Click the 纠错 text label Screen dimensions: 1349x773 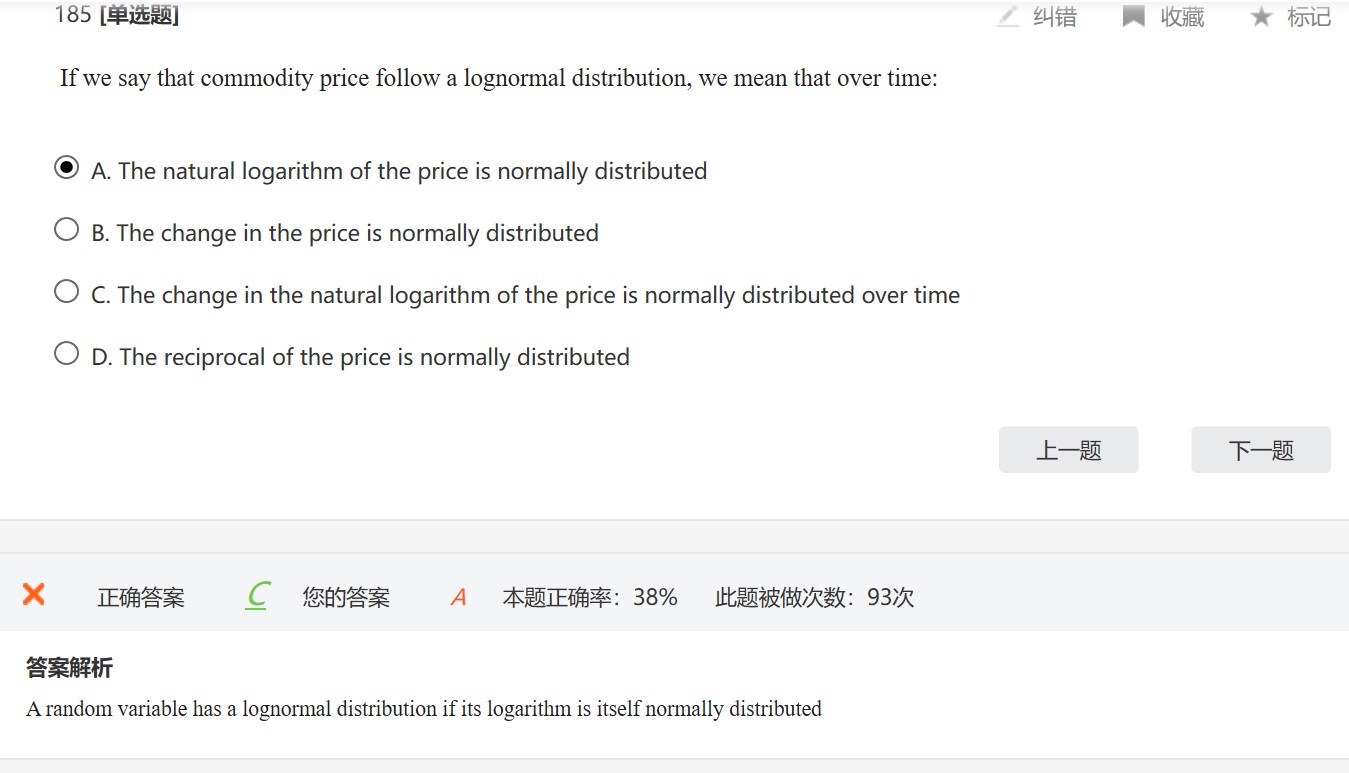coord(1054,17)
